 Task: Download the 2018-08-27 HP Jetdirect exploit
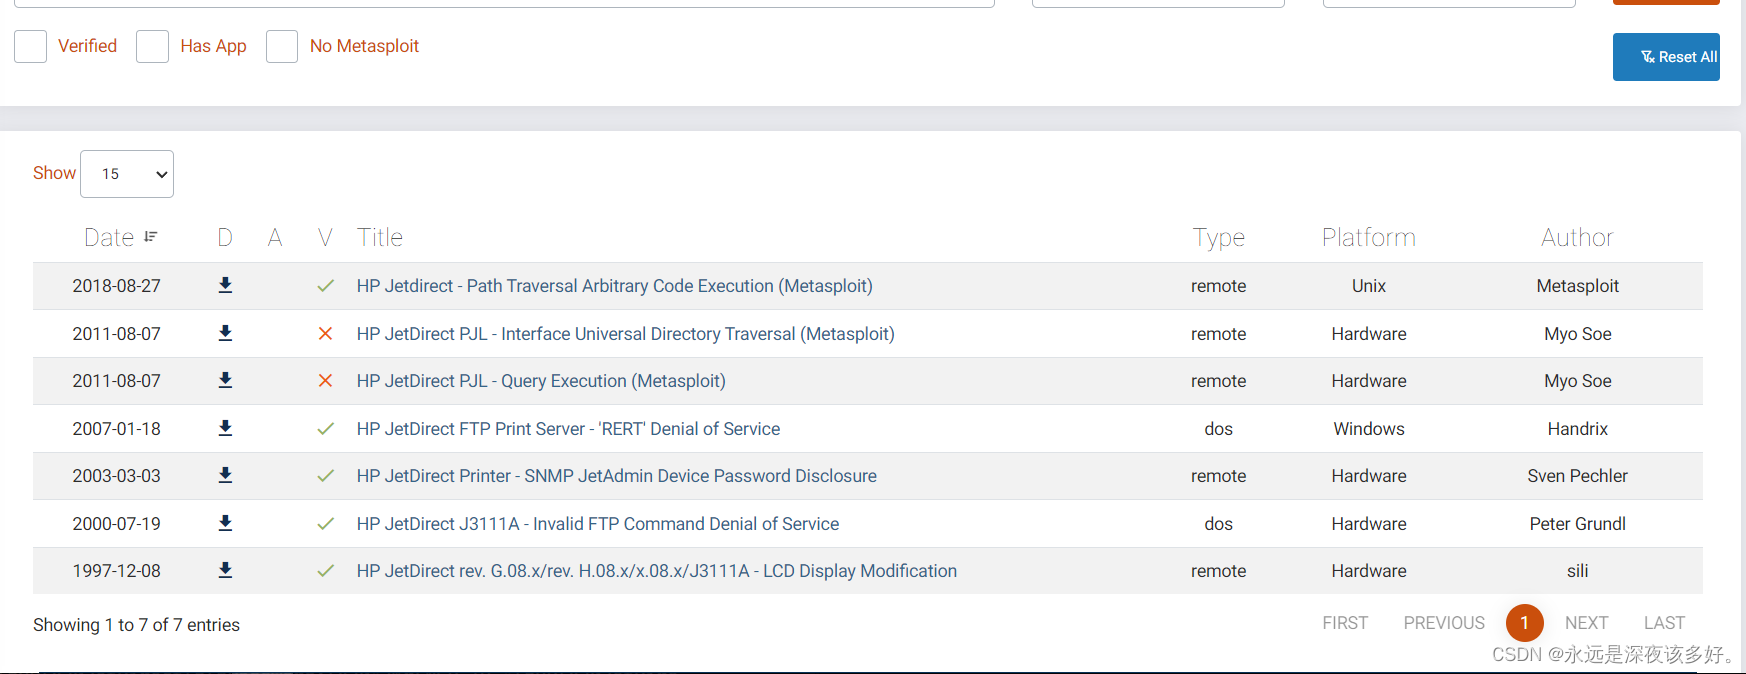pyautogui.click(x=225, y=285)
